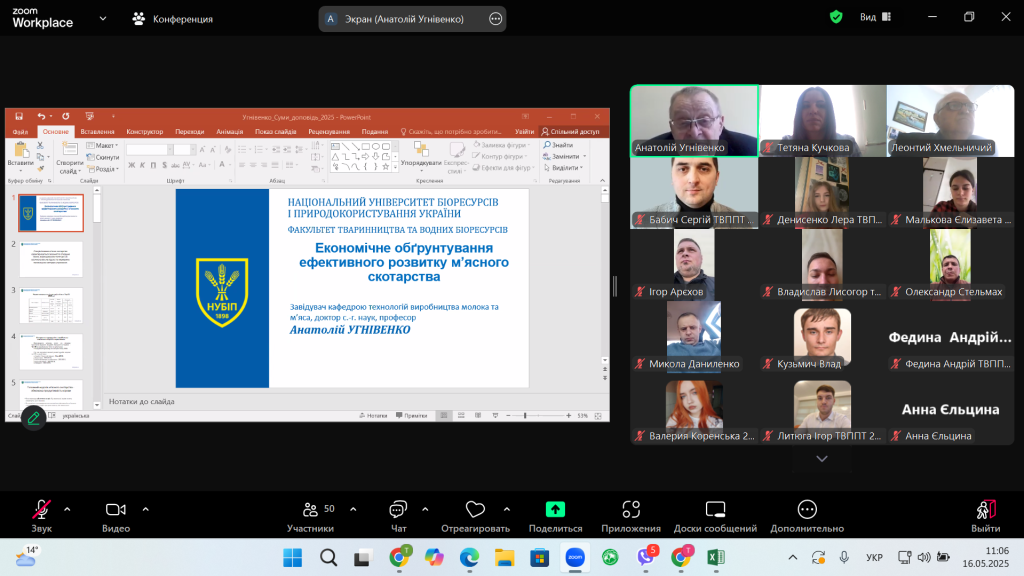Click the green Поделиться share screen button

tap(555, 510)
